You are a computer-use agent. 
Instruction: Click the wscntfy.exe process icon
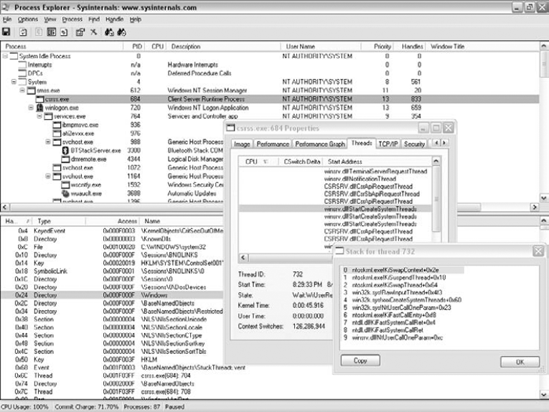[x=65, y=185]
